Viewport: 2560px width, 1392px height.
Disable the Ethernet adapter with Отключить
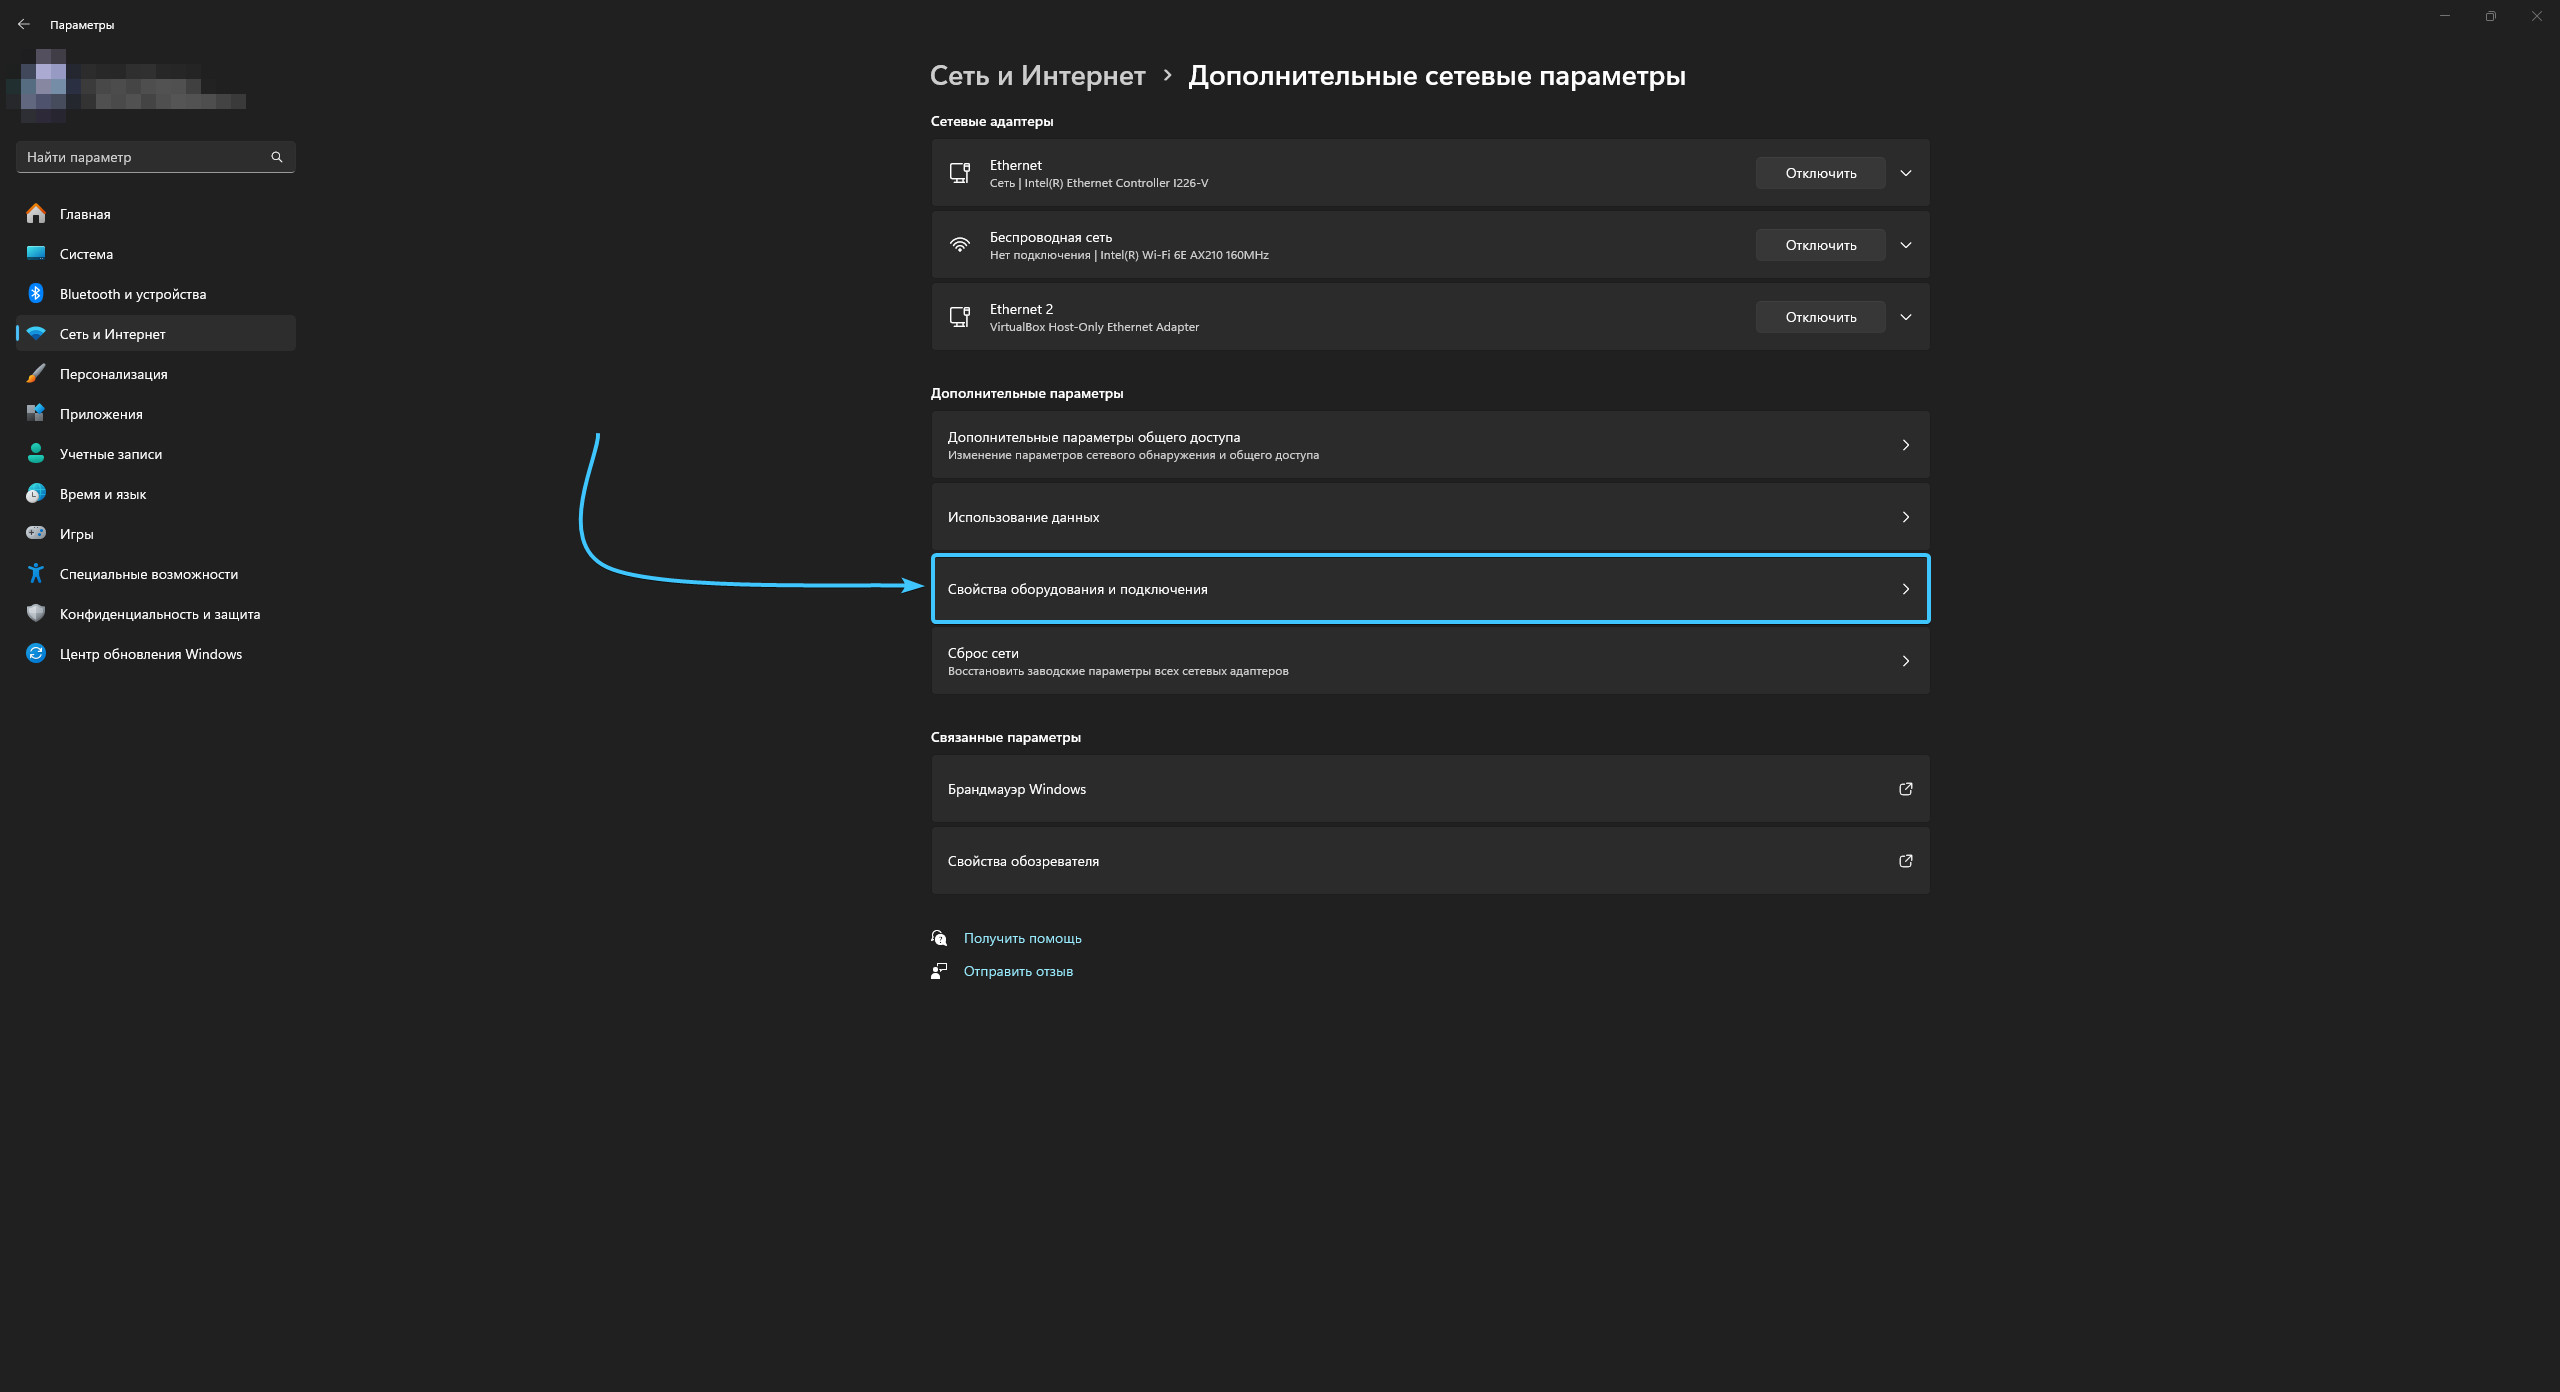pyautogui.click(x=1820, y=173)
